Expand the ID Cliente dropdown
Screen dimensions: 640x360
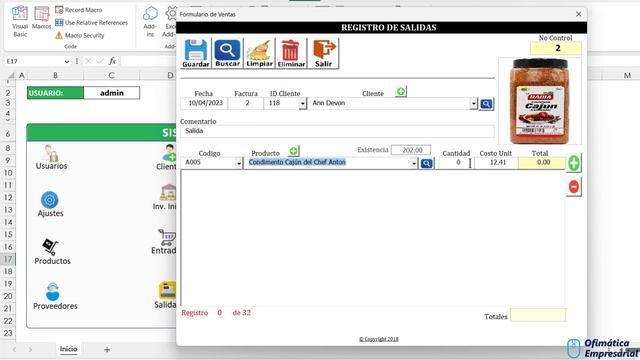click(x=302, y=104)
